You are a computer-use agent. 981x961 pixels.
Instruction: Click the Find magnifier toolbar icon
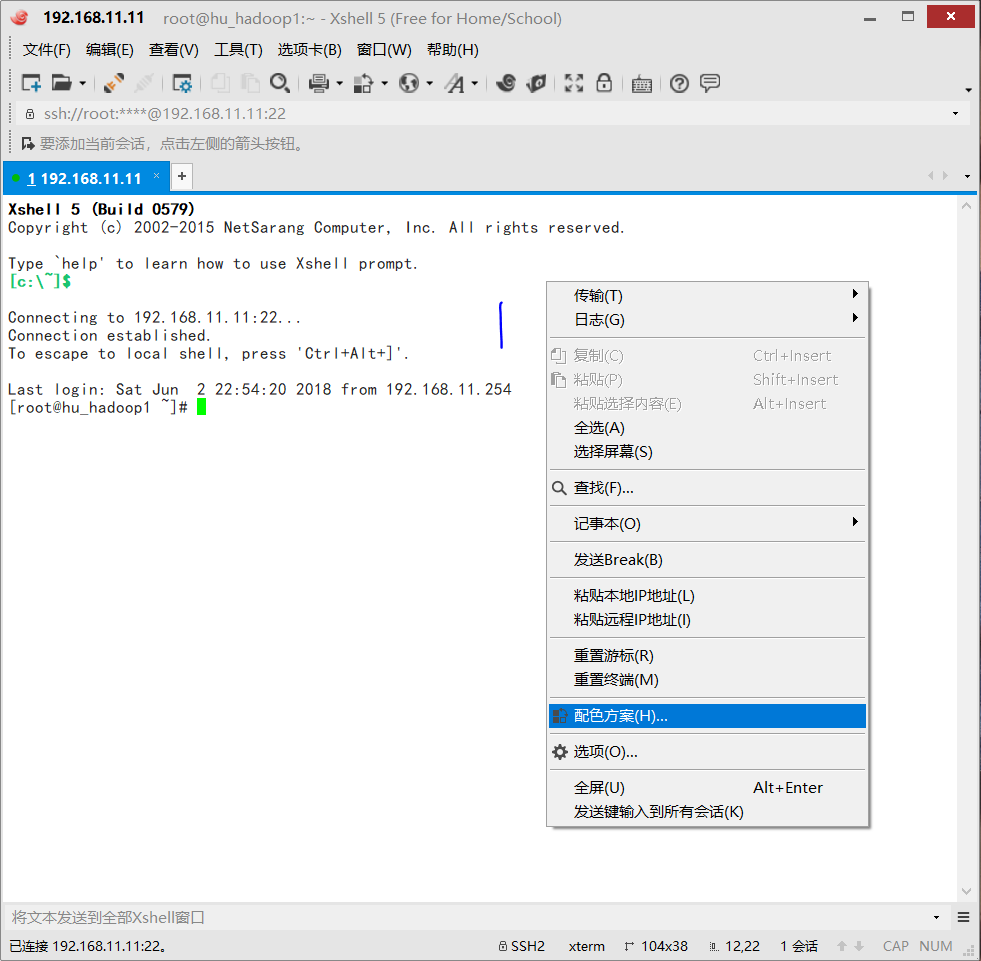[280, 83]
